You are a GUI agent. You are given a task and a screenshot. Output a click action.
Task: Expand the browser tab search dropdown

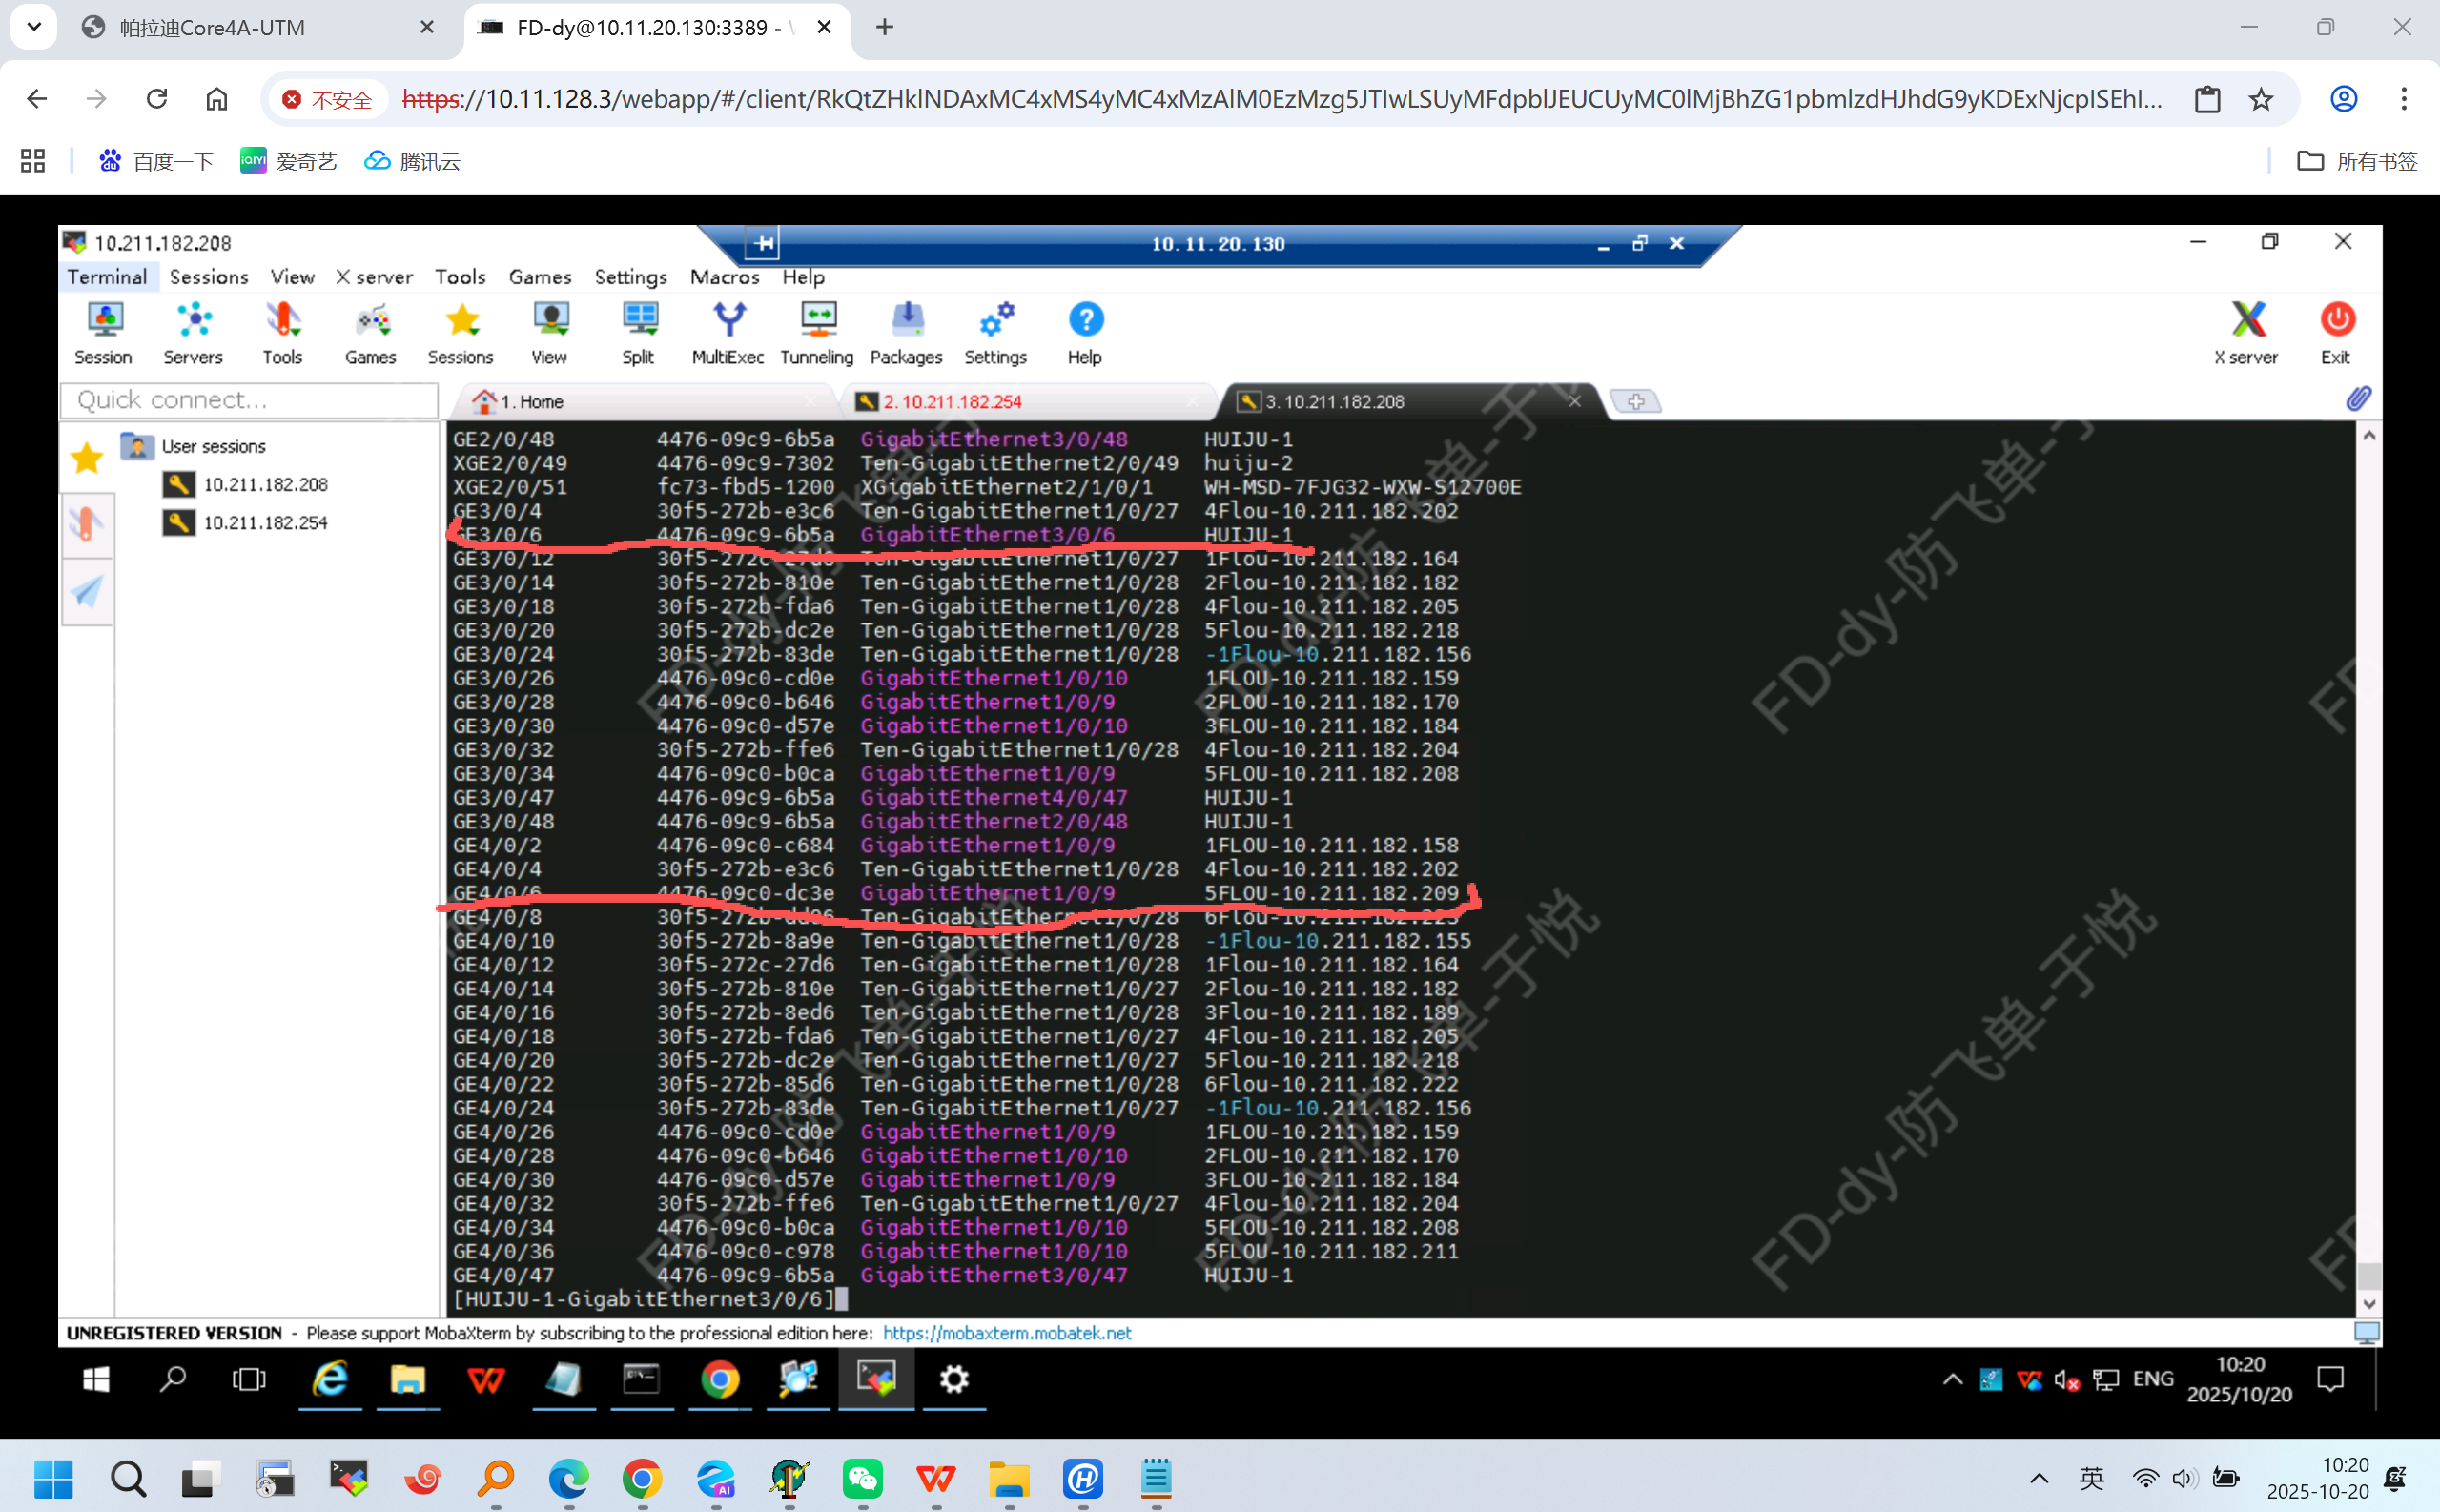34,27
